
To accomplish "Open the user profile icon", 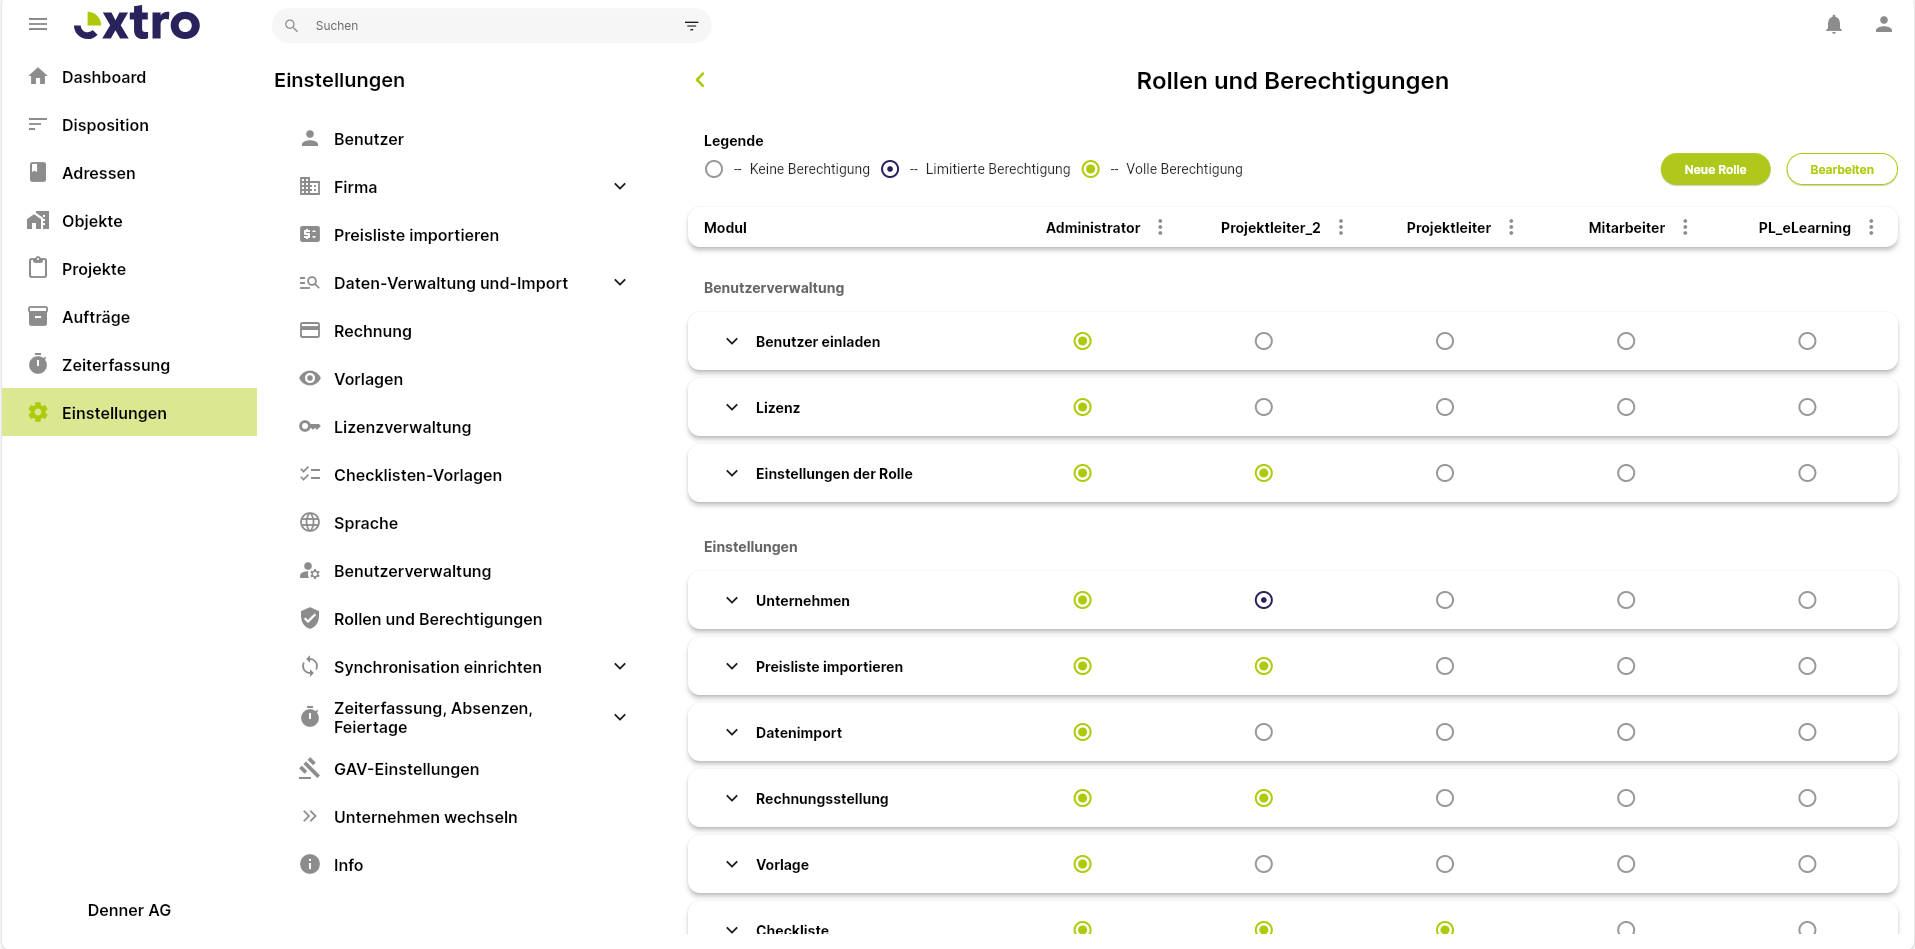I will tap(1884, 24).
